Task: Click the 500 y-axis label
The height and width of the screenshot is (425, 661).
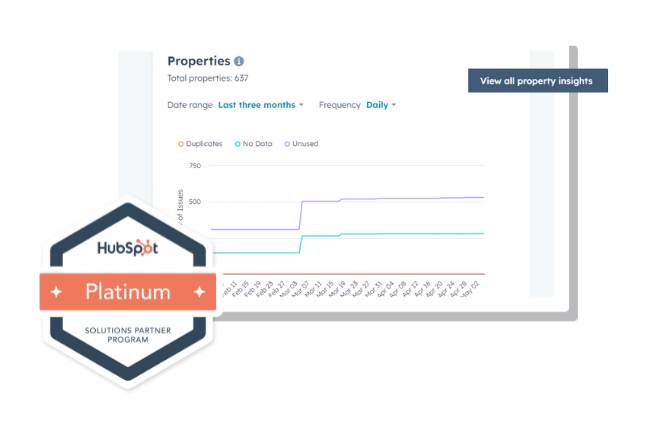Action: coord(195,202)
